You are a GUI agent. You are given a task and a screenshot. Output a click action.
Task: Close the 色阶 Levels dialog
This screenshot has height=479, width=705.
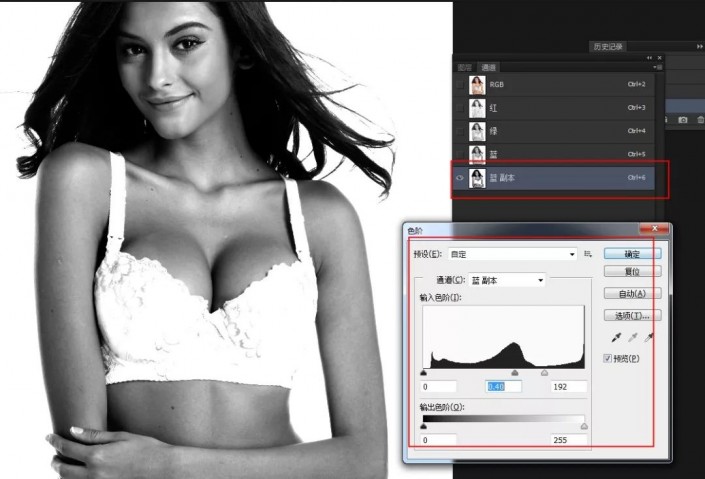click(x=655, y=229)
